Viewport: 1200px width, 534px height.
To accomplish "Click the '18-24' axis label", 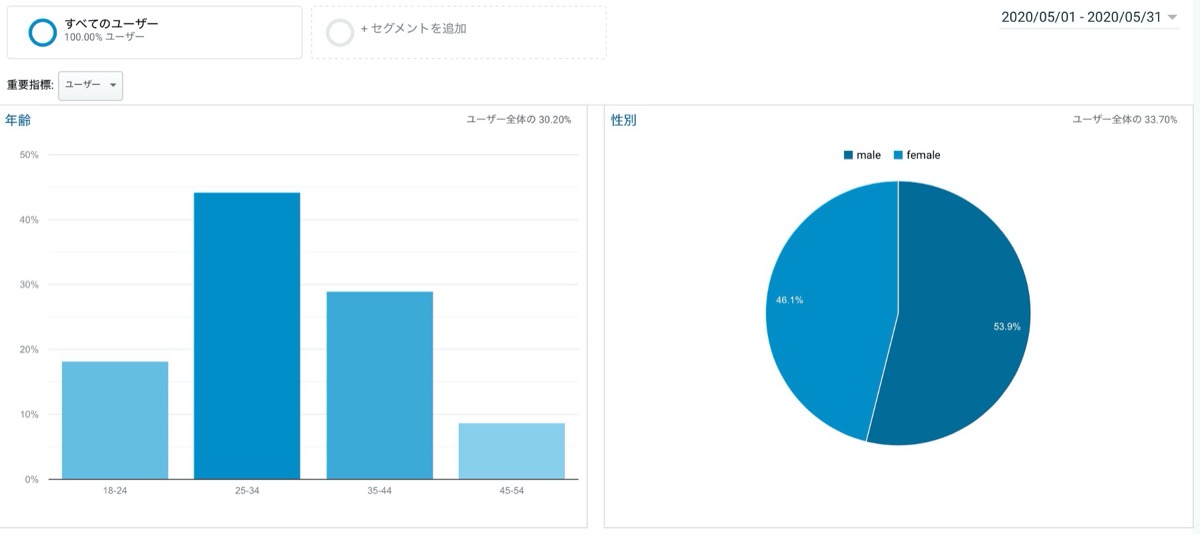I will pos(115,491).
